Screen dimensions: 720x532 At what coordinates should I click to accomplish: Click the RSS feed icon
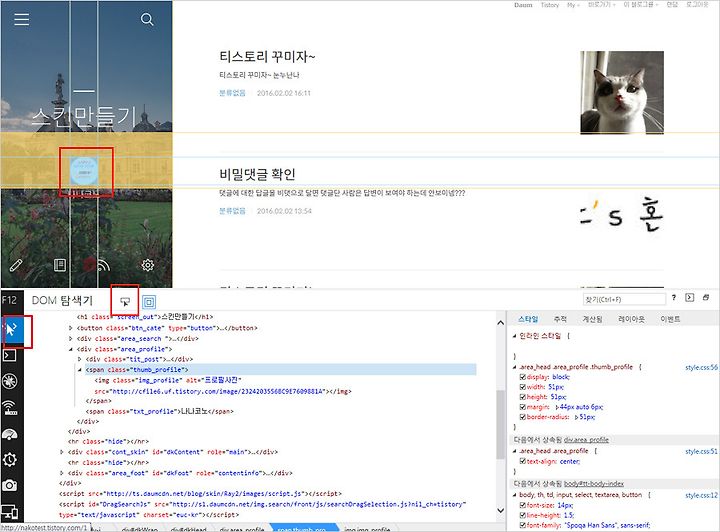(x=103, y=265)
